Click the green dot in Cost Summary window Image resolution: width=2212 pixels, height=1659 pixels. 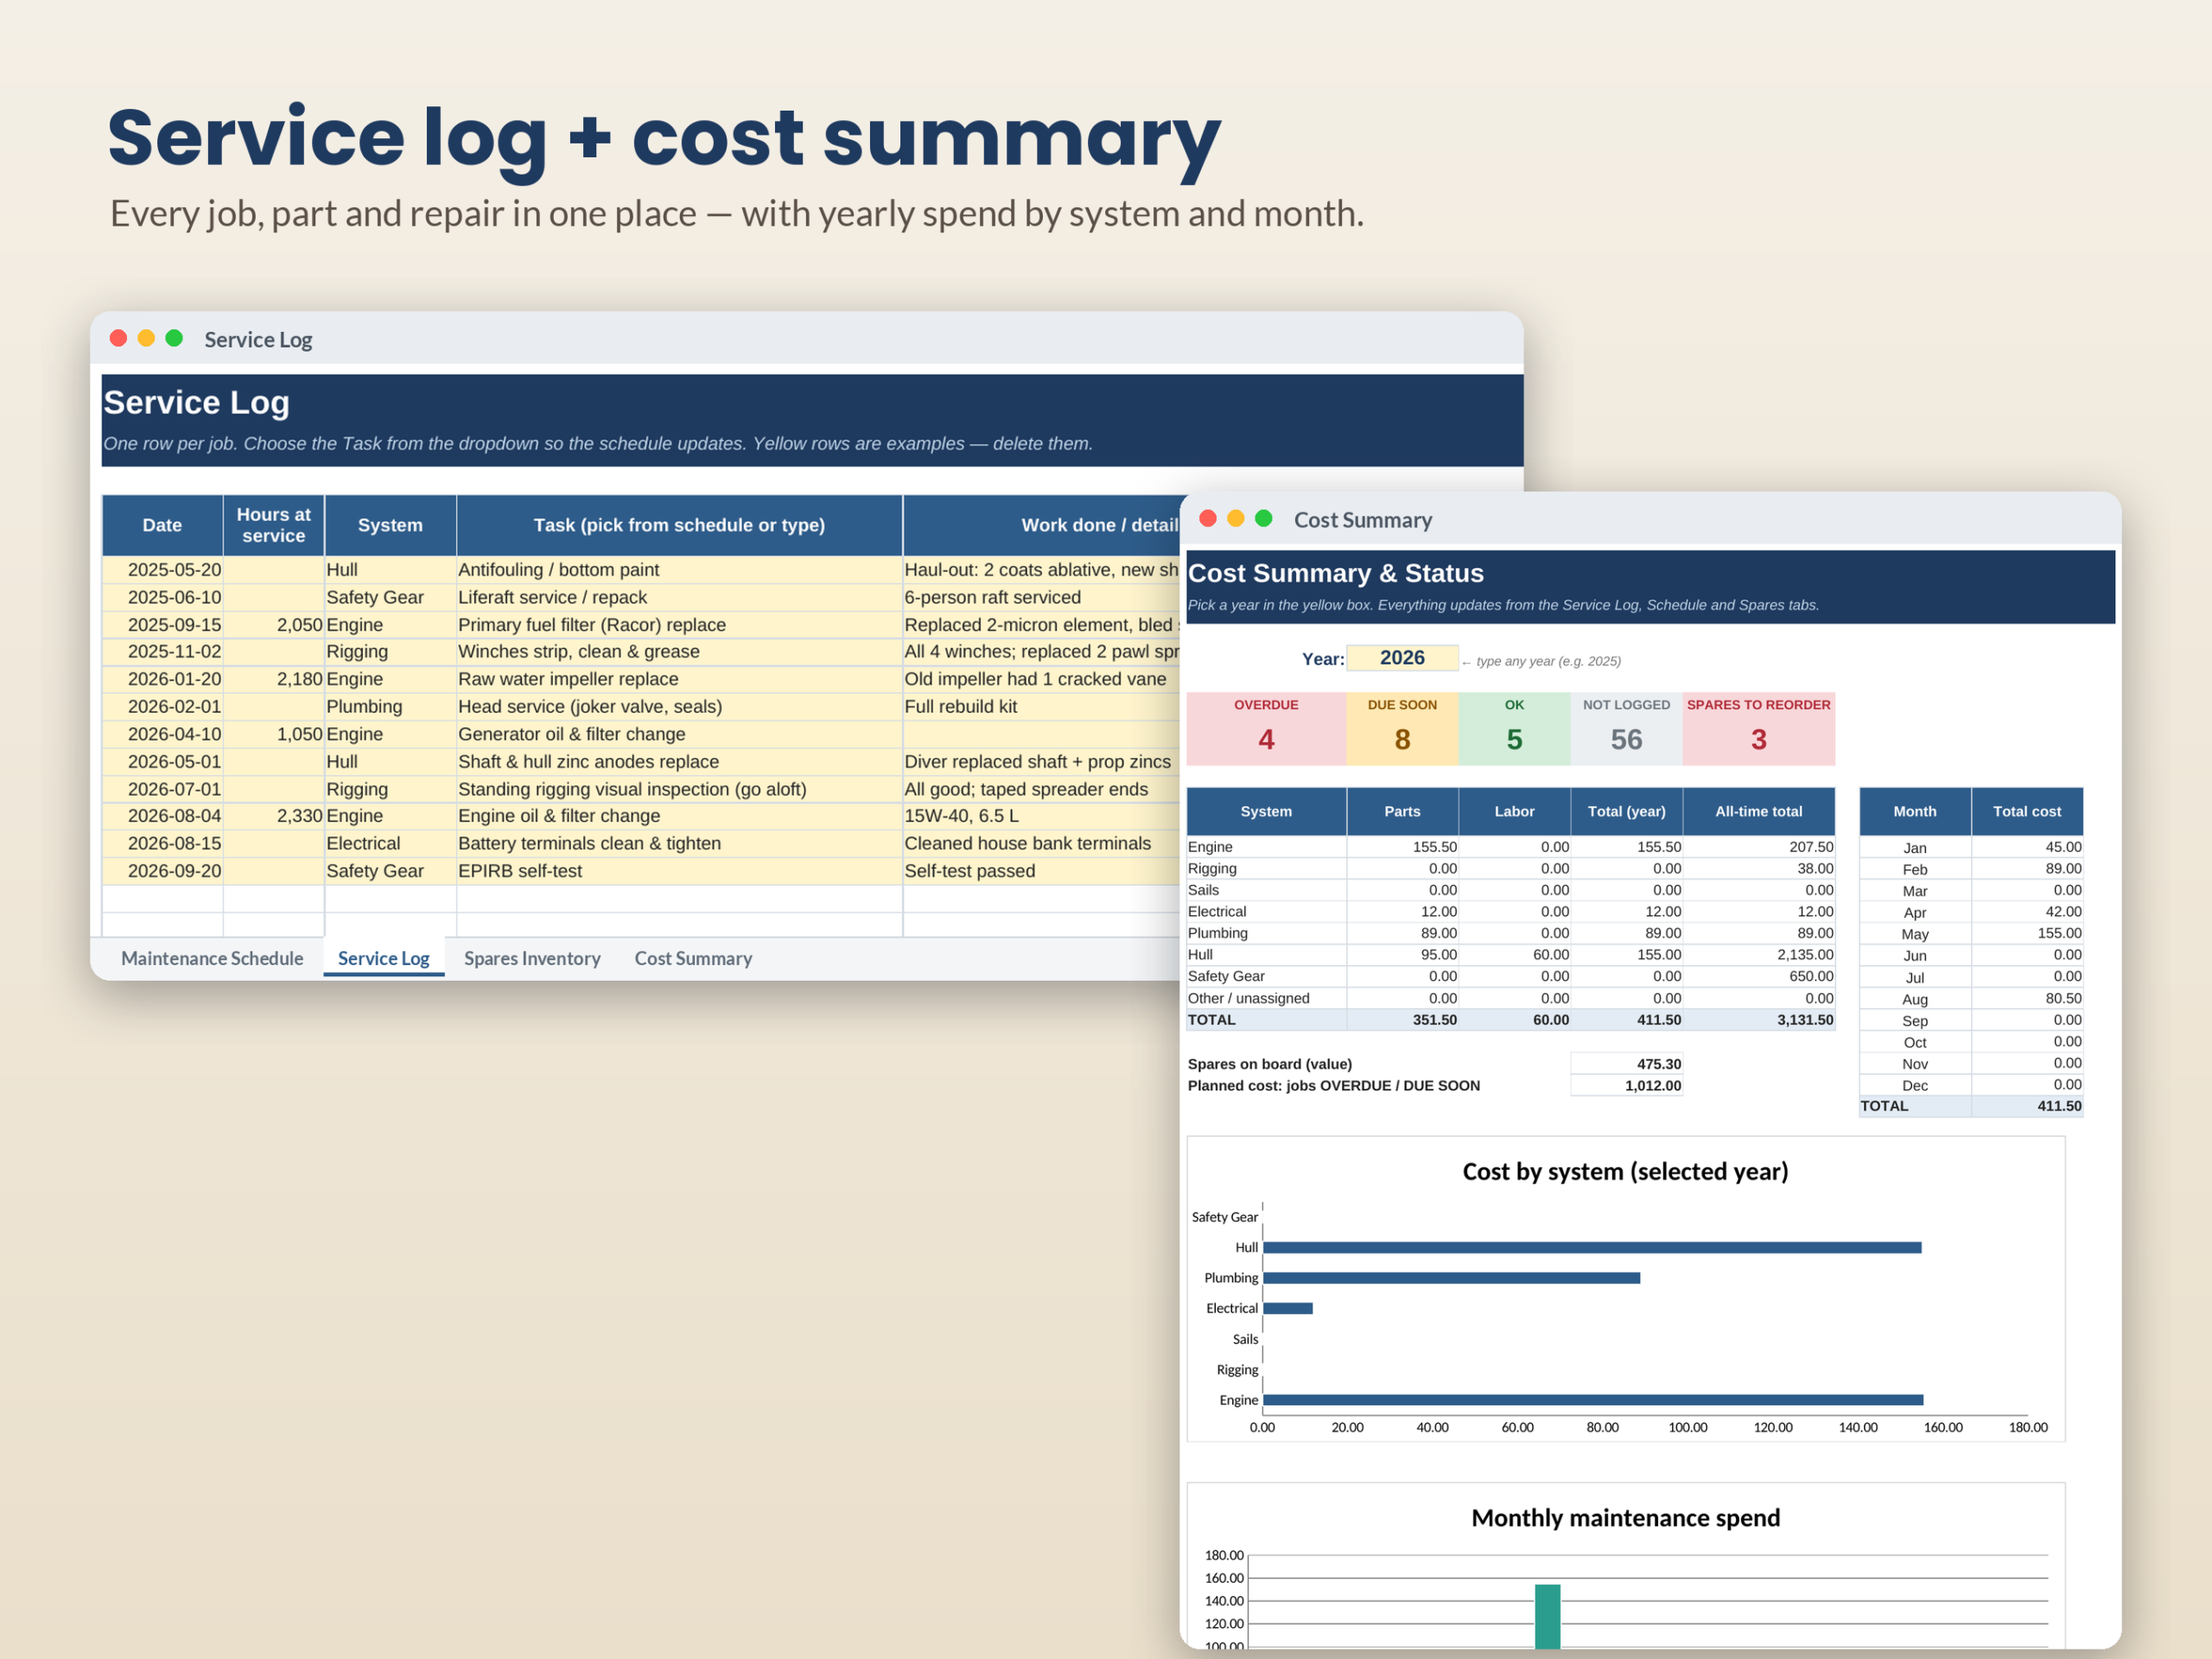coord(1264,518)
